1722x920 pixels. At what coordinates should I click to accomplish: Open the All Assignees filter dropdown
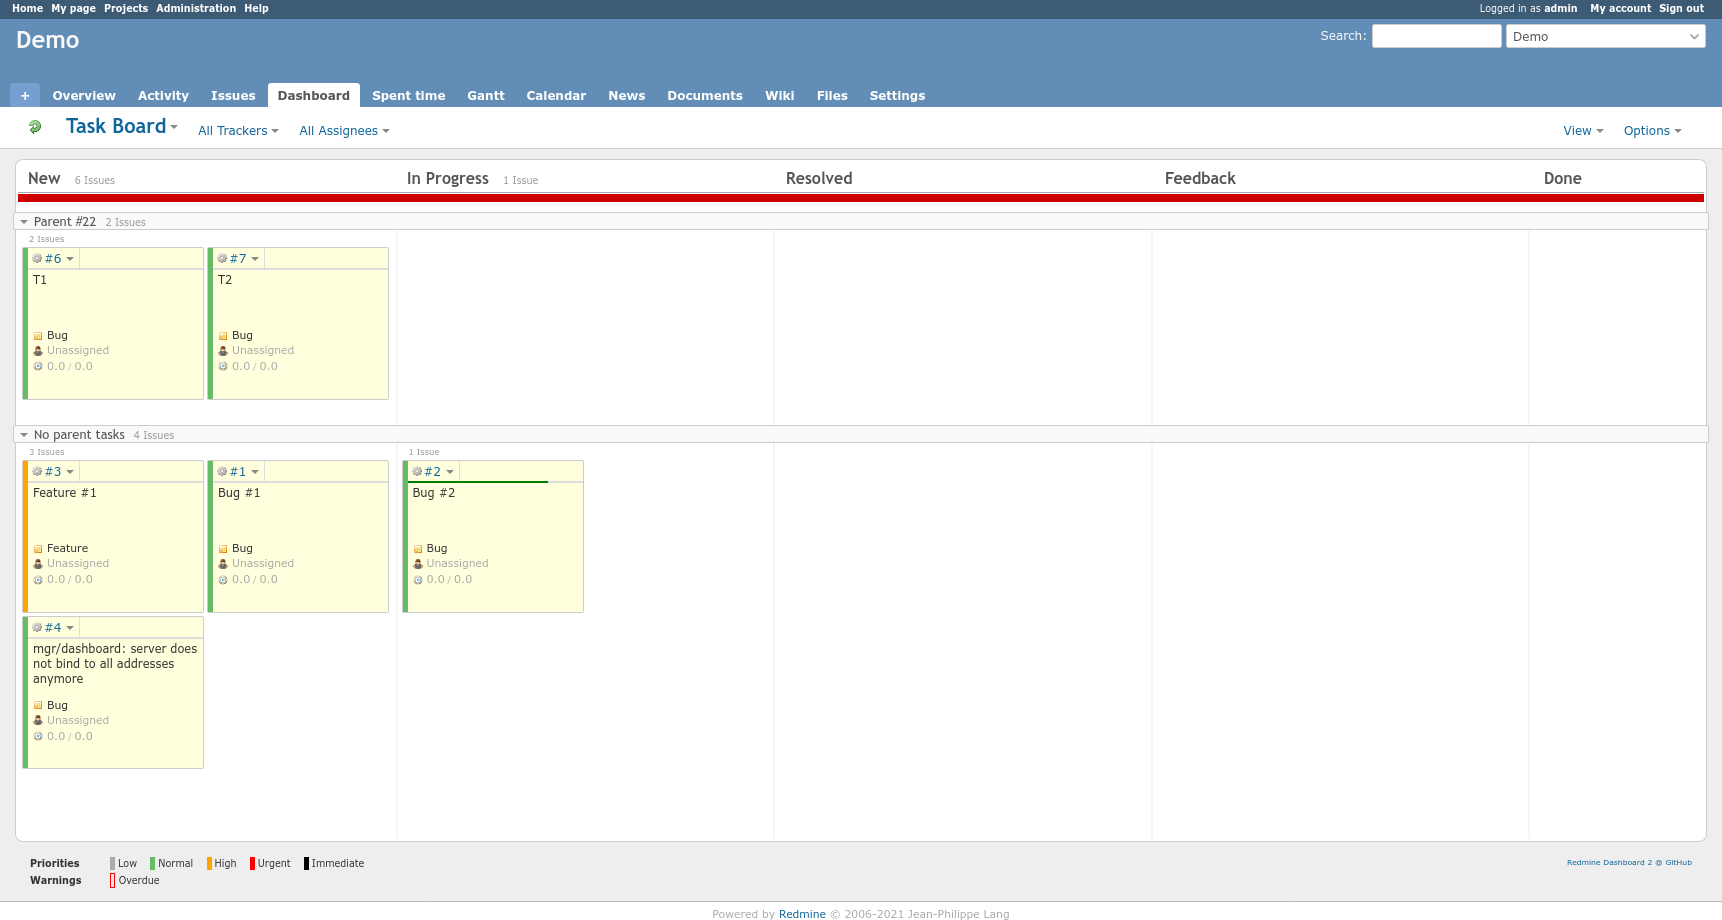coord(344,131)
